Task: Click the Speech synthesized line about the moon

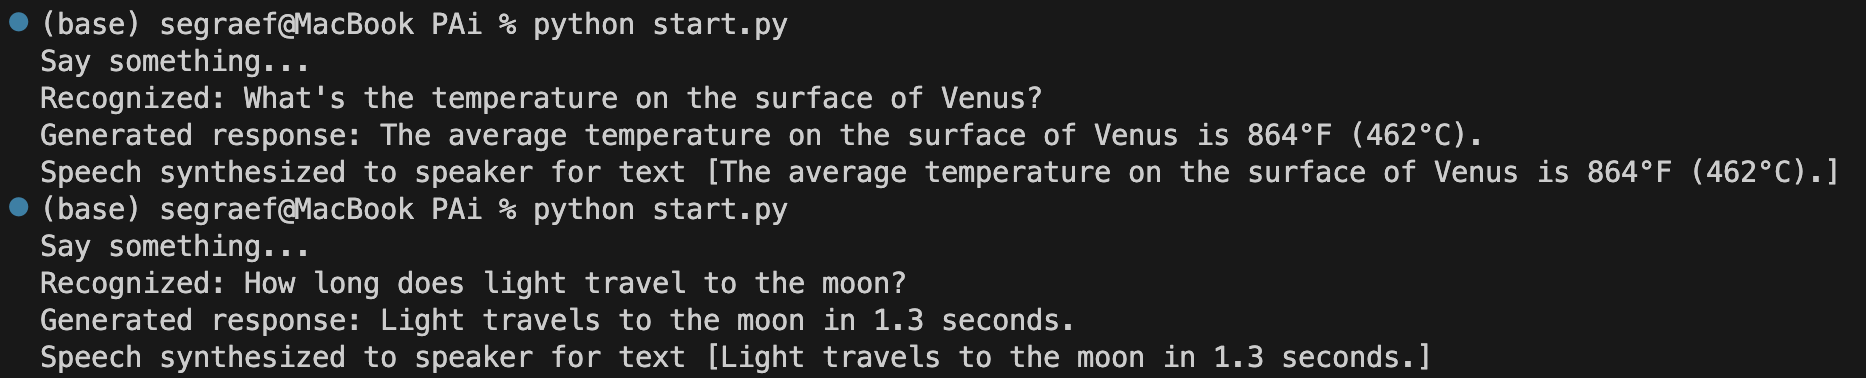Action: tap(735, 358)
